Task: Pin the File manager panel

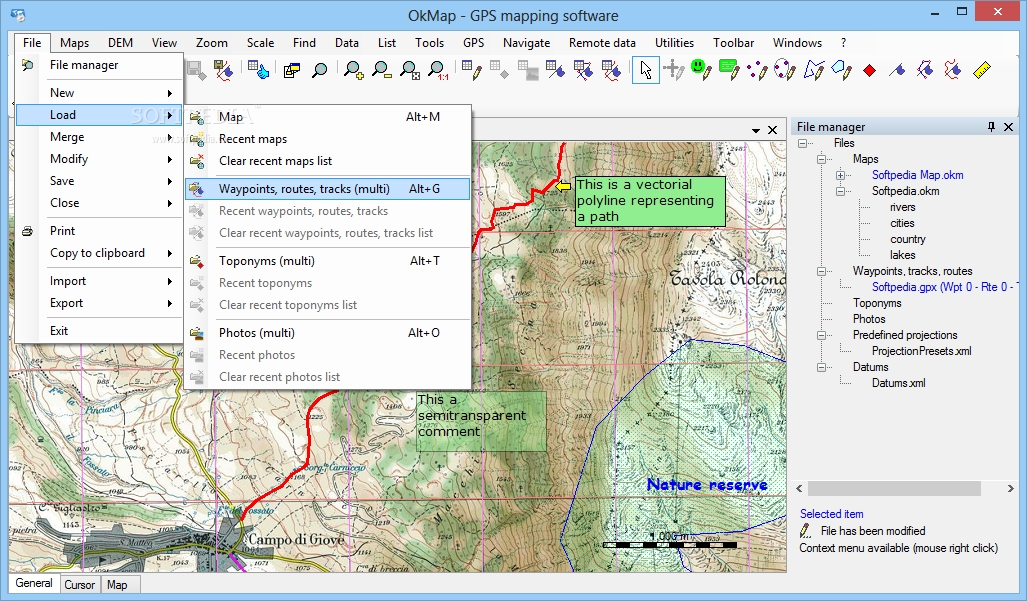Action: click(x=991, y=126)
